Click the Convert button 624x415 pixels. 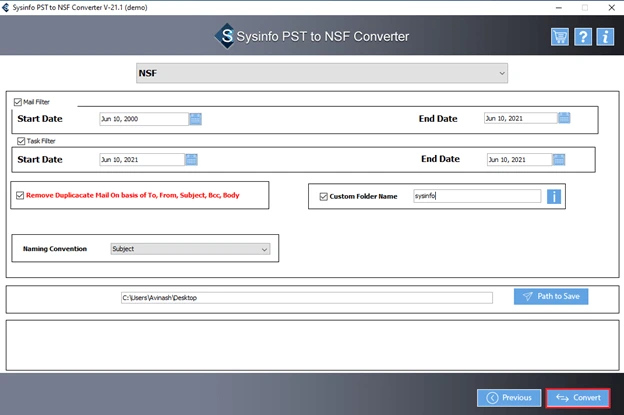point(578,398)
